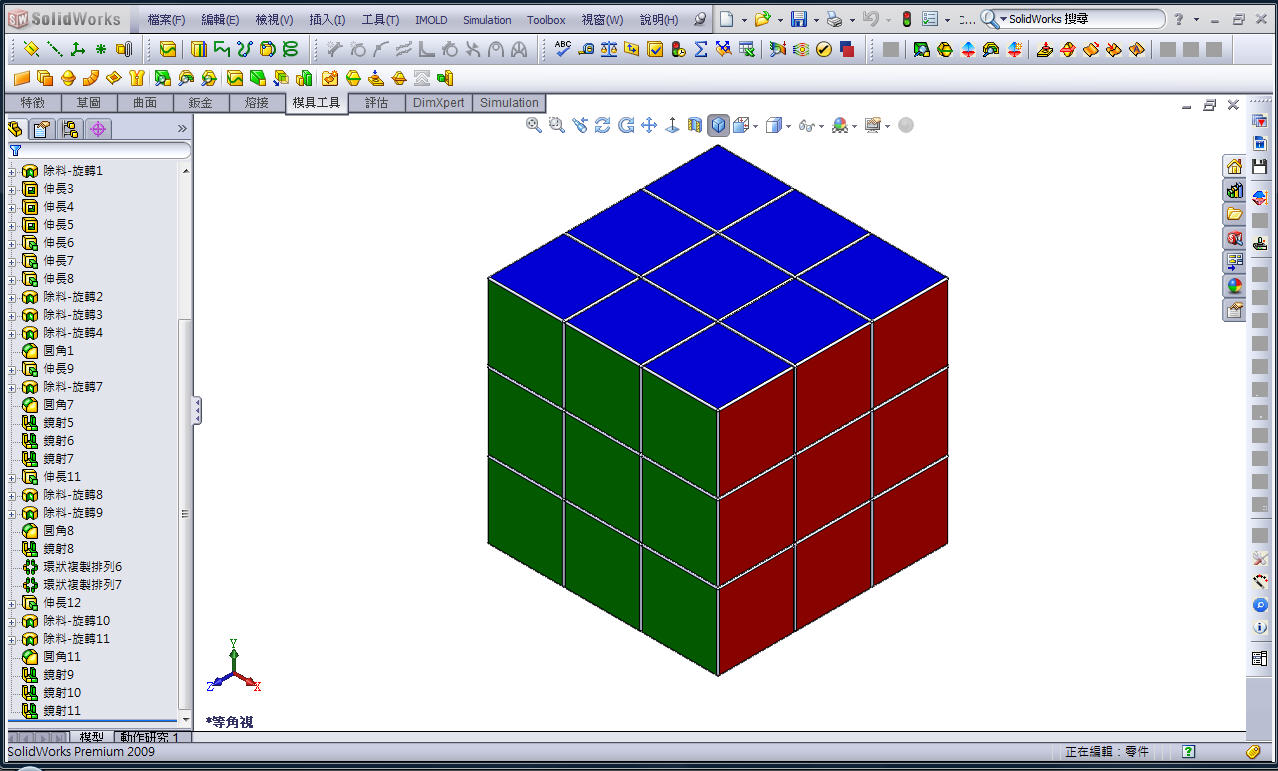Click the PropertyManager tab icon
Screen dimensions: 1278x771
[x=41, y=128]
